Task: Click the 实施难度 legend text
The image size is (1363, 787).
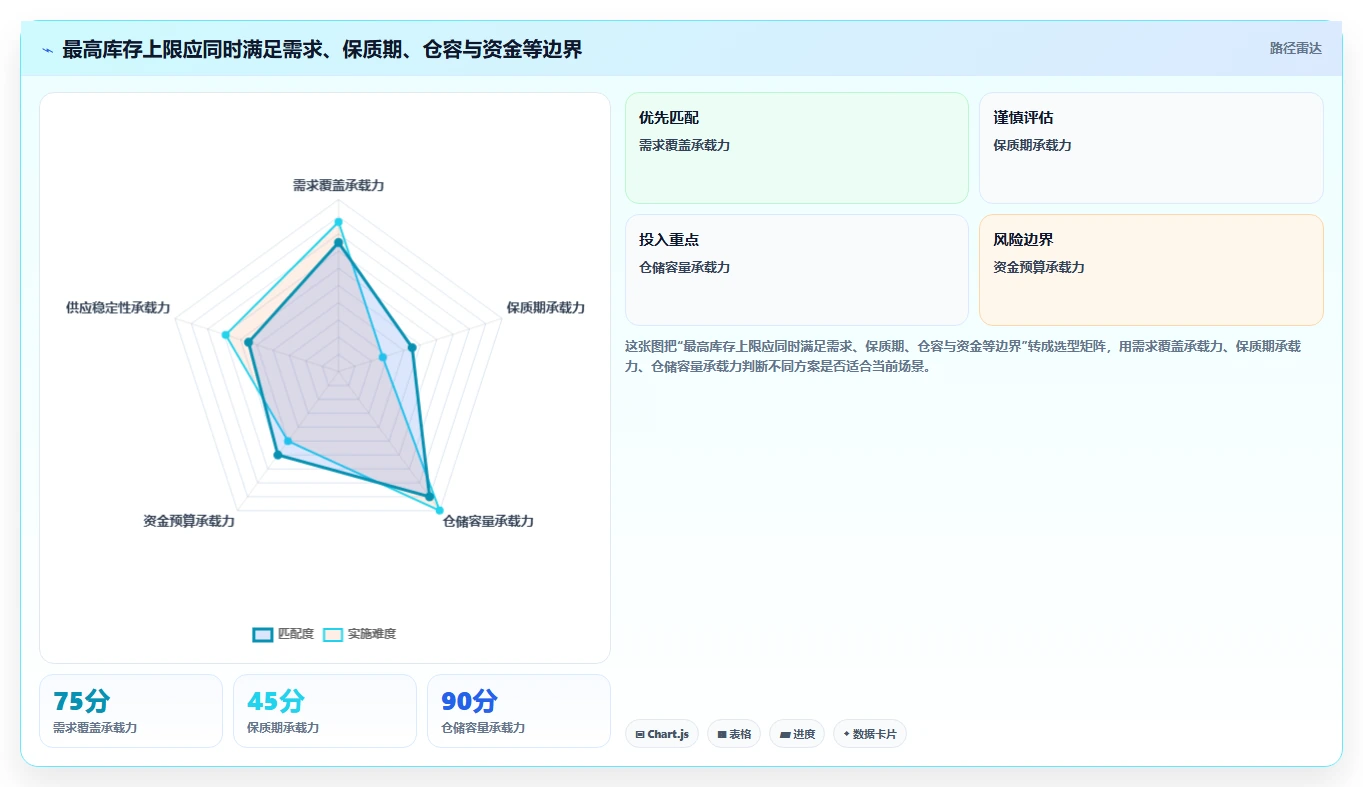Action: click(372, 634)
